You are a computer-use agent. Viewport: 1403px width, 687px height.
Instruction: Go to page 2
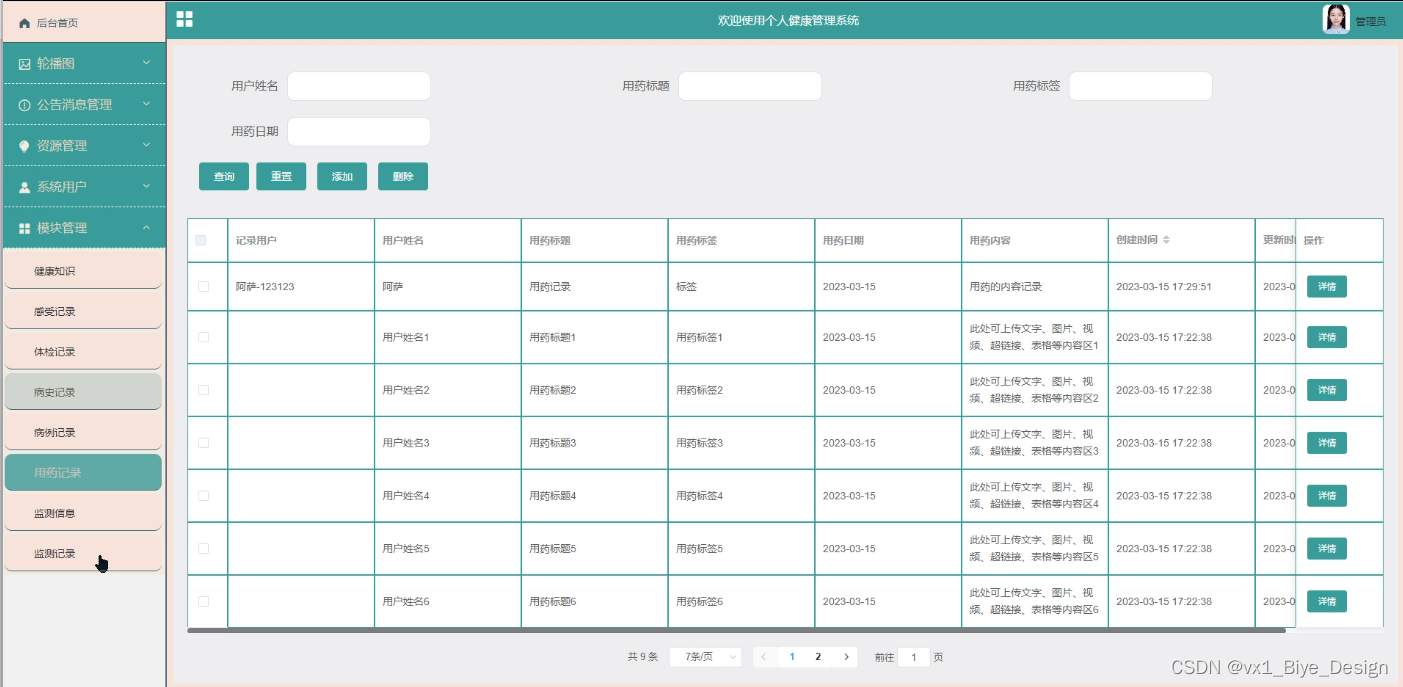pos(818,657)
